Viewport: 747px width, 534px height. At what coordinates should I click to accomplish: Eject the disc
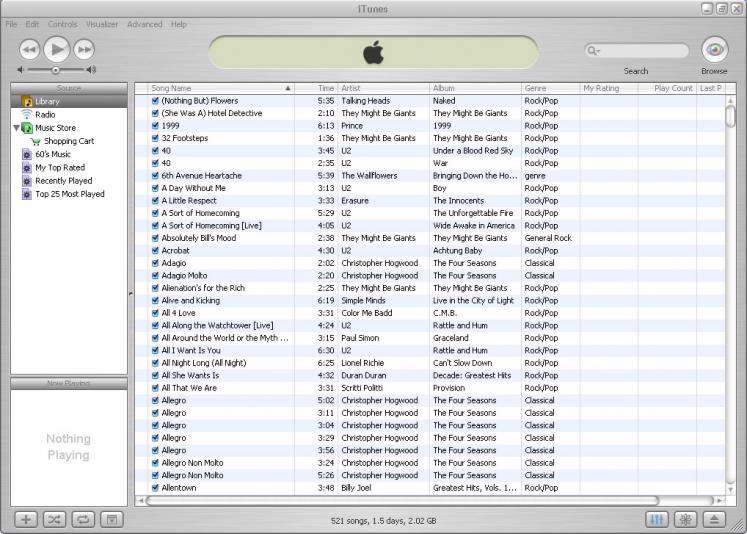click(x=713, y=519)
